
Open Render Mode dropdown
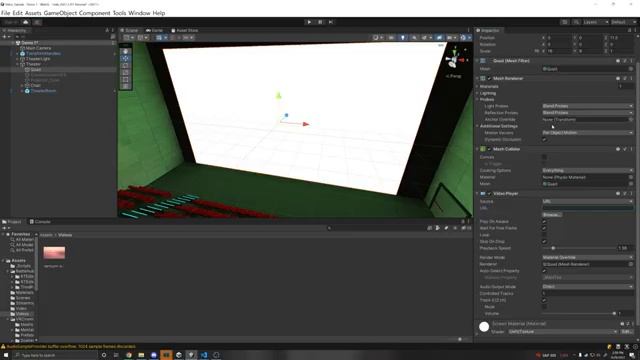click(x=587, y=258)
